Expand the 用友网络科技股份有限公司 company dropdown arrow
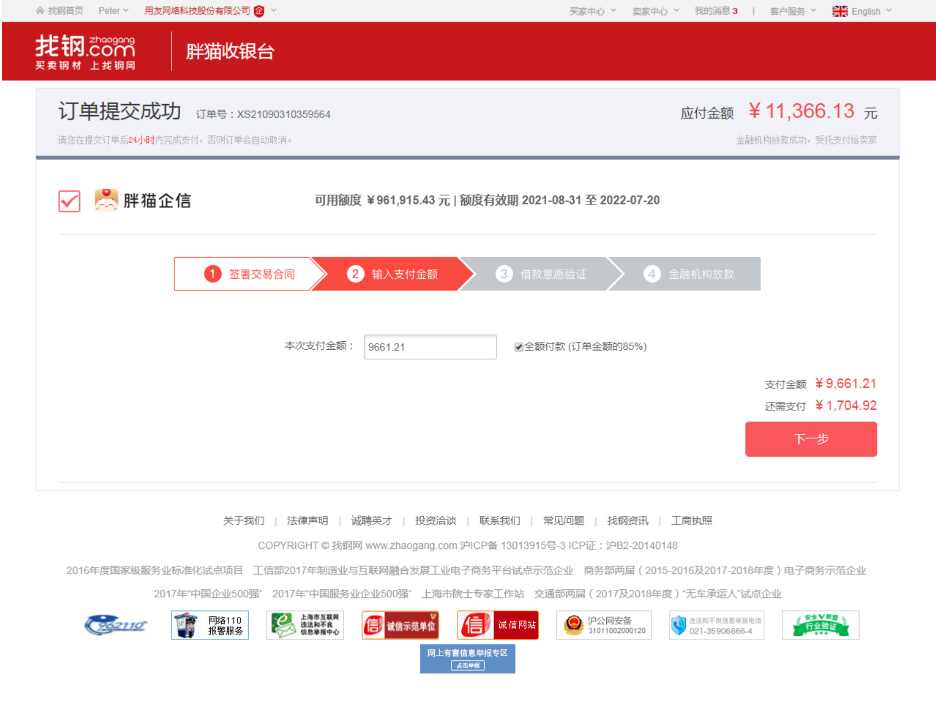This screenshot has height=704, width=936. (x=274, y=10)
